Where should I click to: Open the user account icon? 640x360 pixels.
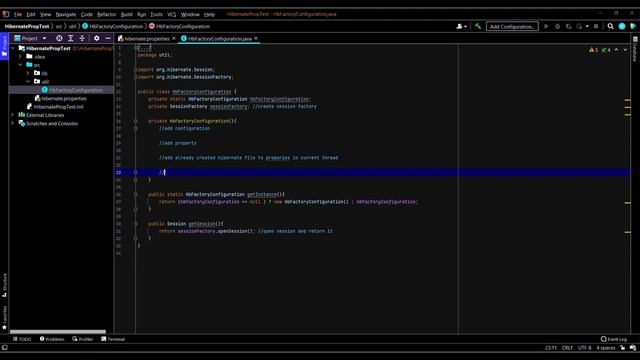(x=460, y=26)
